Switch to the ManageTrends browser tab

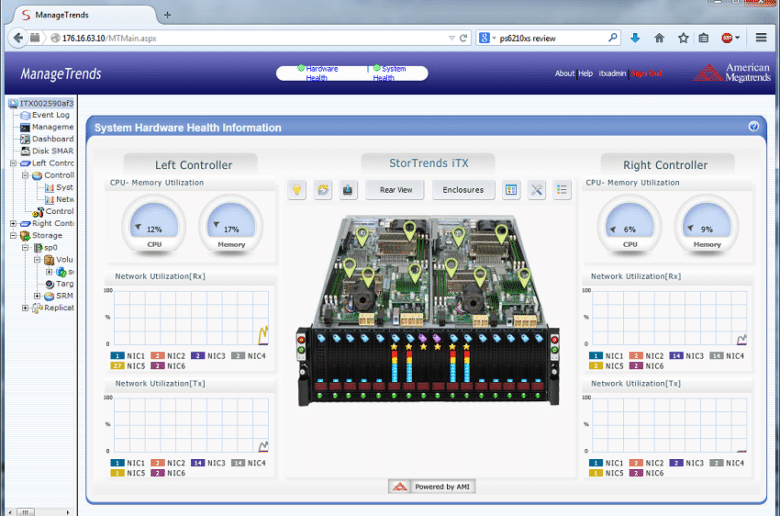(85, 15)
